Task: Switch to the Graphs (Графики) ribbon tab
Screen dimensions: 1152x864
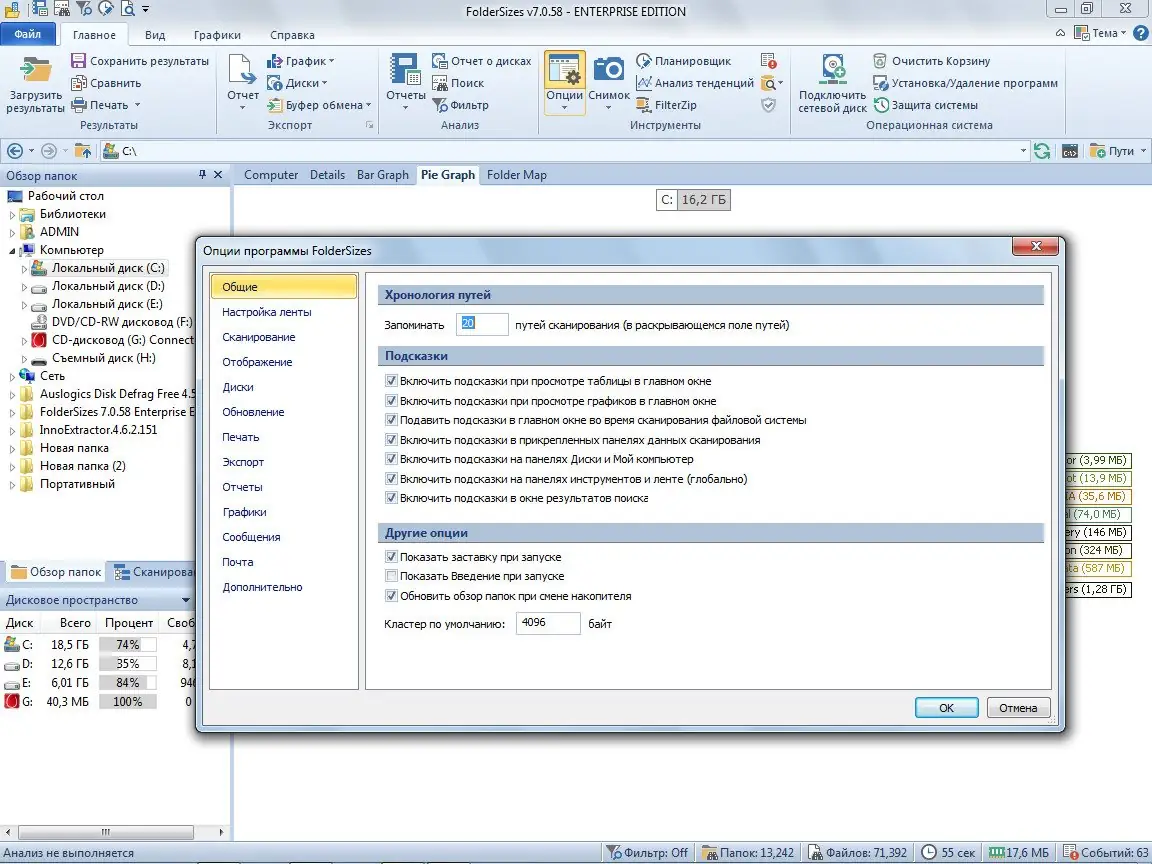Action: coord(217,35)
